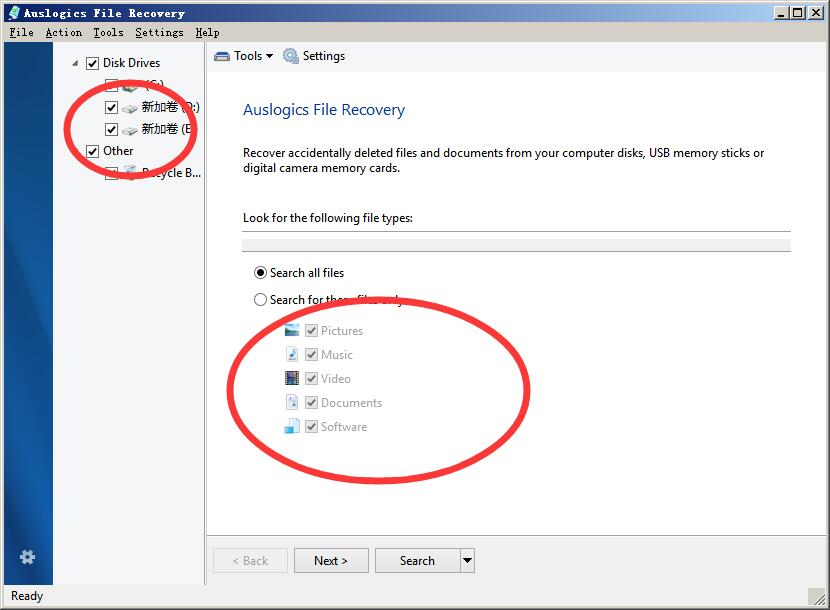The image size is (830, 610).
Task: Uncheck the Disk Drives checkbox
Action: tap(93, 64)
